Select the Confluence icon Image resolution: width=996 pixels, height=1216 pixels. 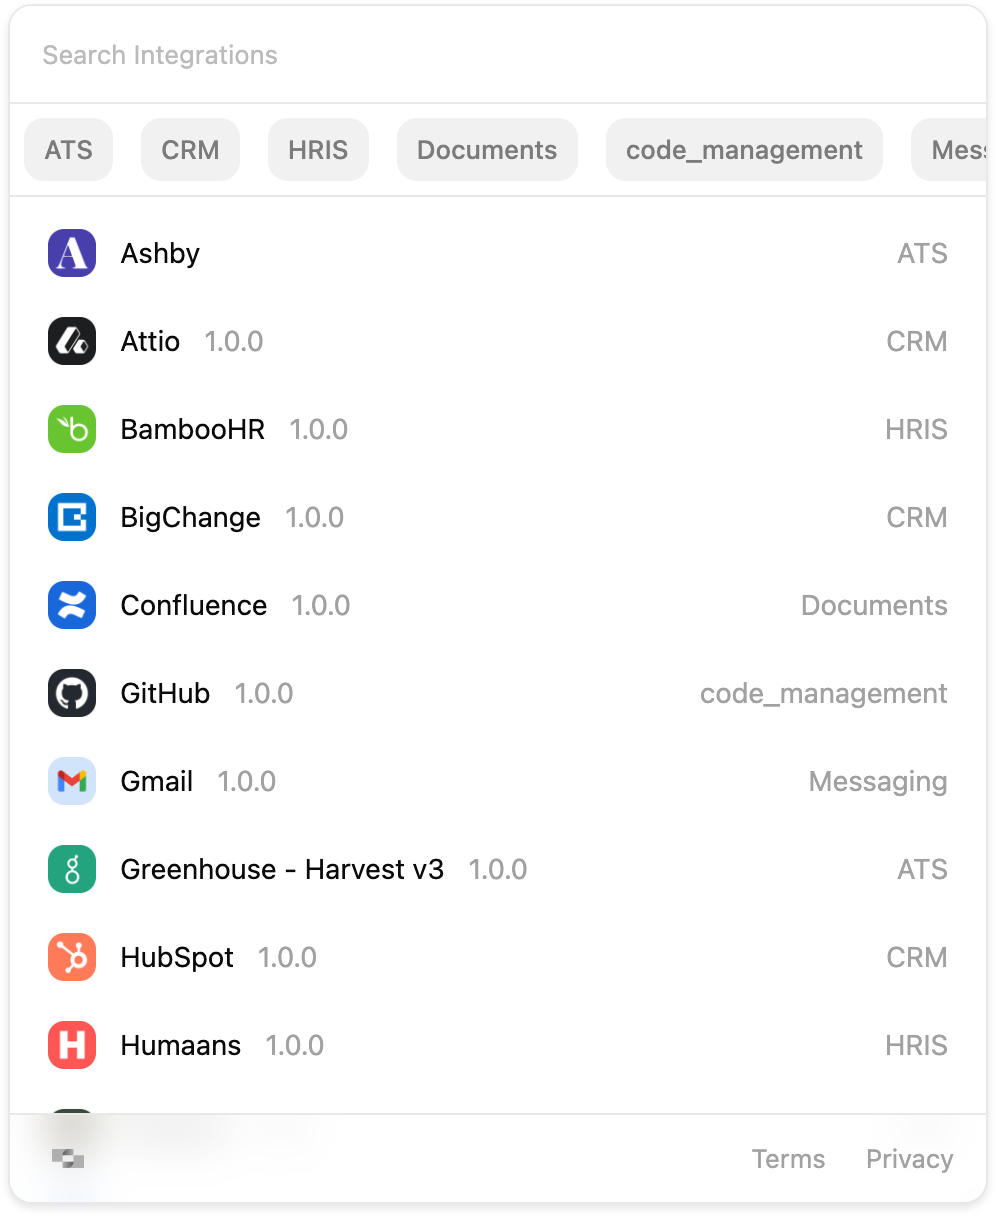(71, 605)
